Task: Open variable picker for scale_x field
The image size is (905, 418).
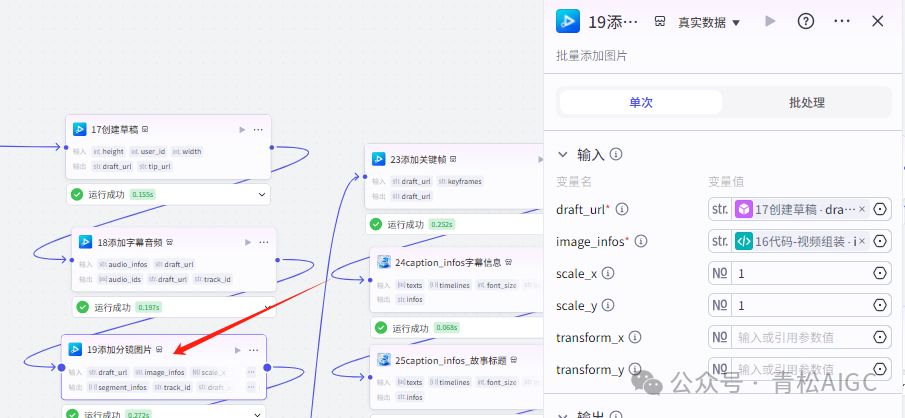Action: point(880,273)
